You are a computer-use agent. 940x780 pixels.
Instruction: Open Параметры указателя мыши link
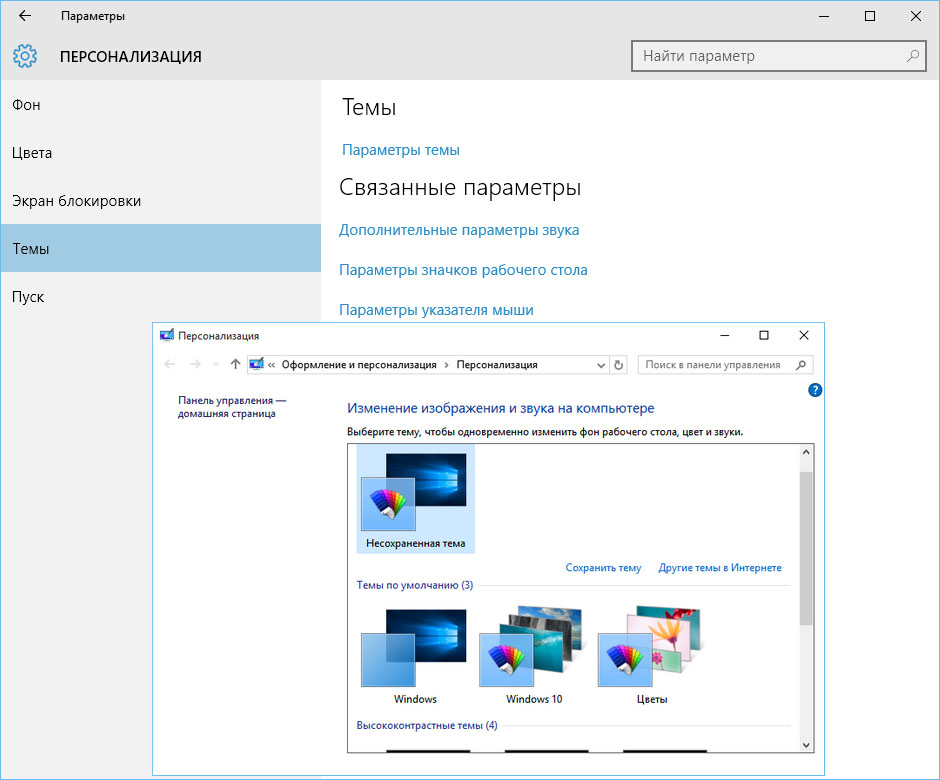(x=436, y=310)
